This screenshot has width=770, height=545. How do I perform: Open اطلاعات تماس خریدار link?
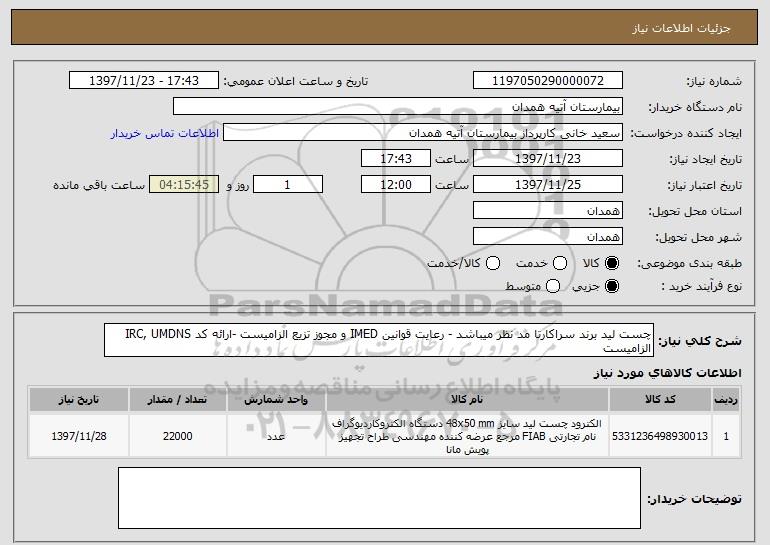(165, 134)
